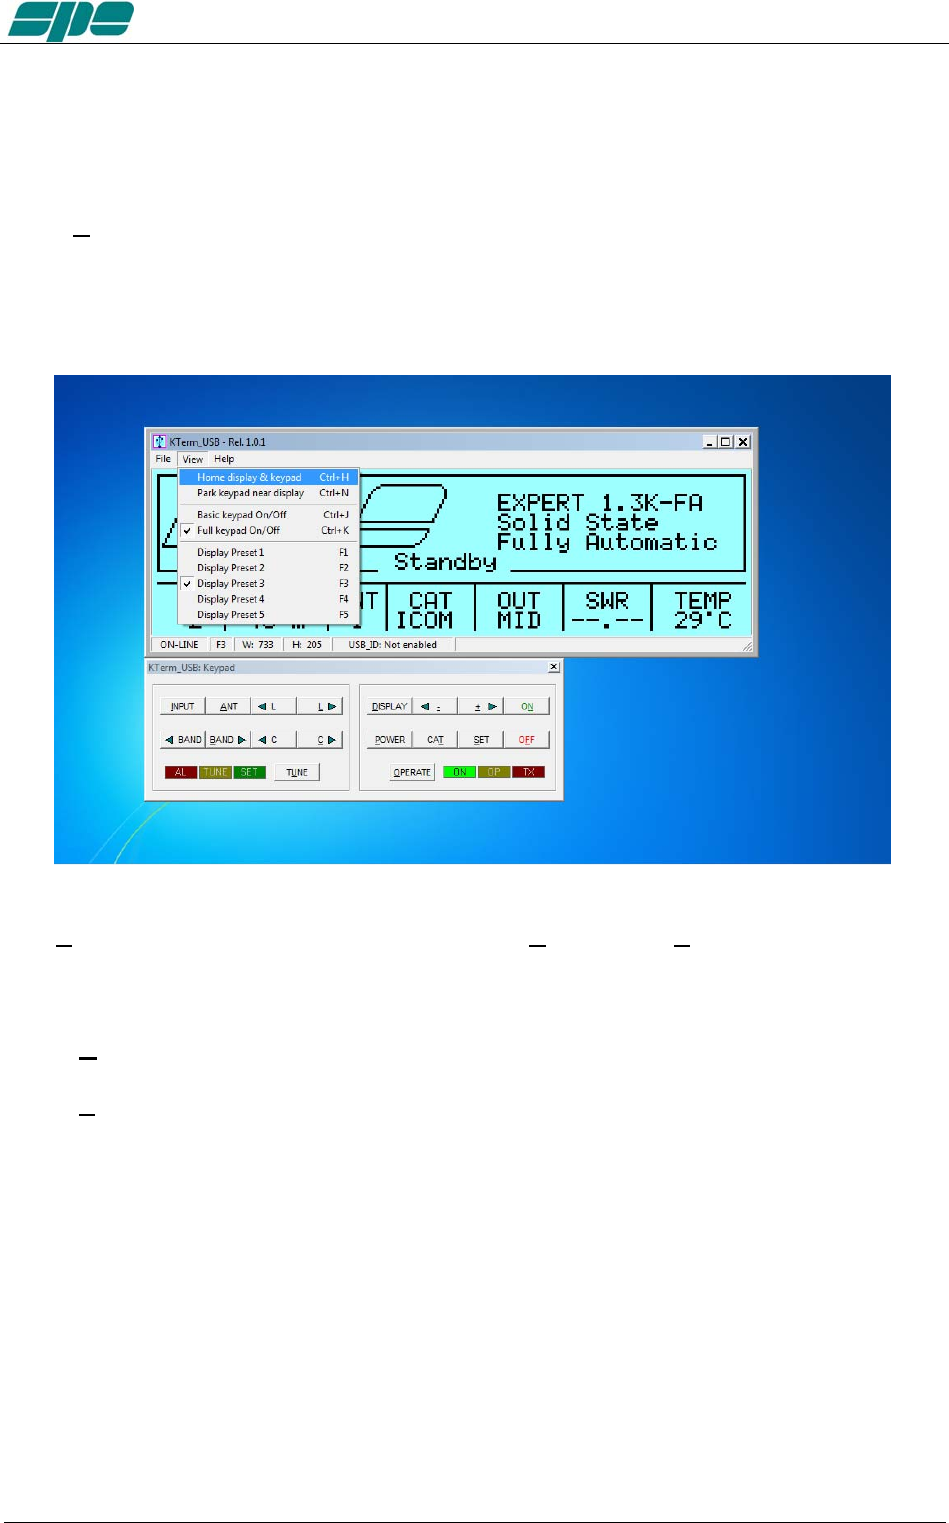Click the F3 status bar entry

coord(221,645)
